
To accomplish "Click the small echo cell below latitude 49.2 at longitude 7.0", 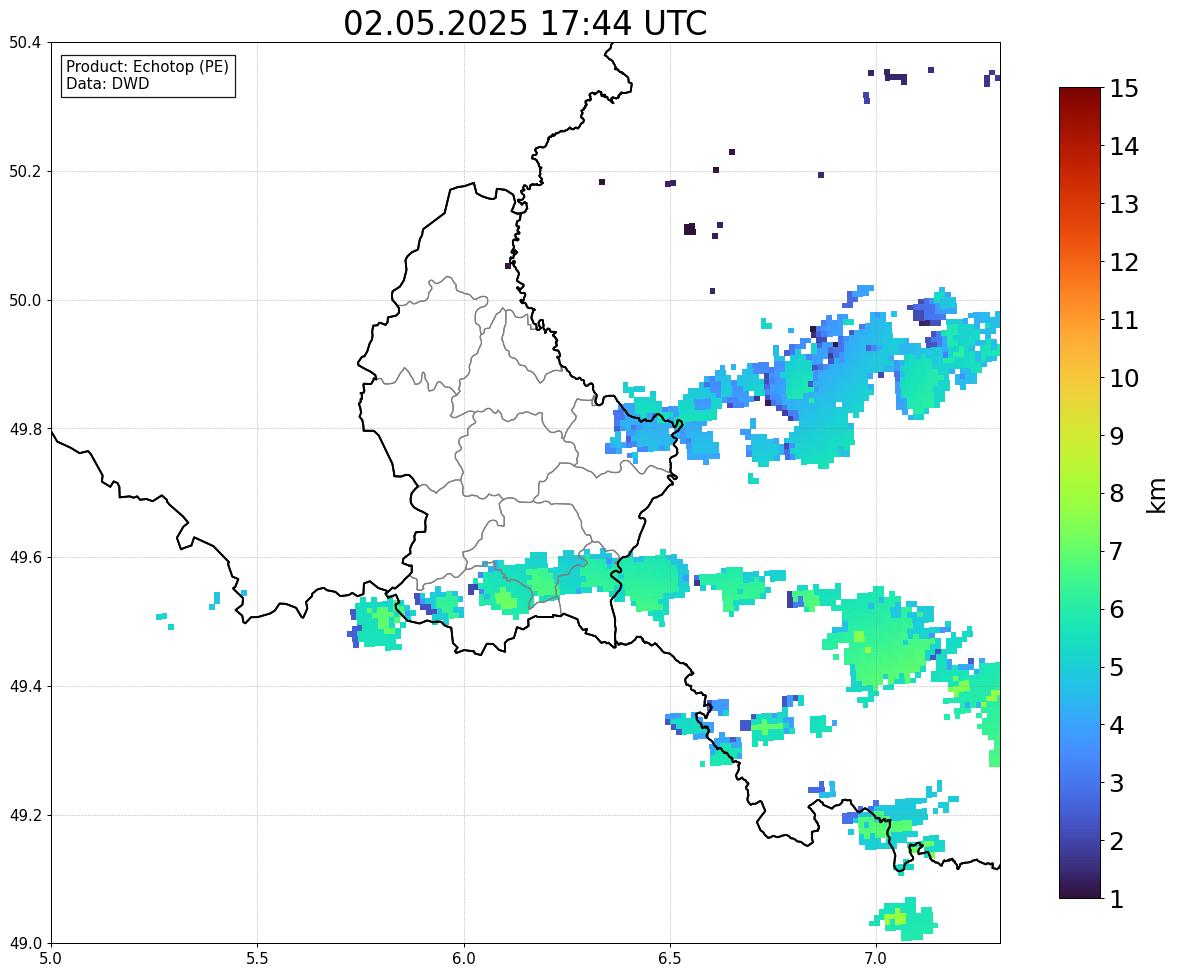I will (905, 918).
